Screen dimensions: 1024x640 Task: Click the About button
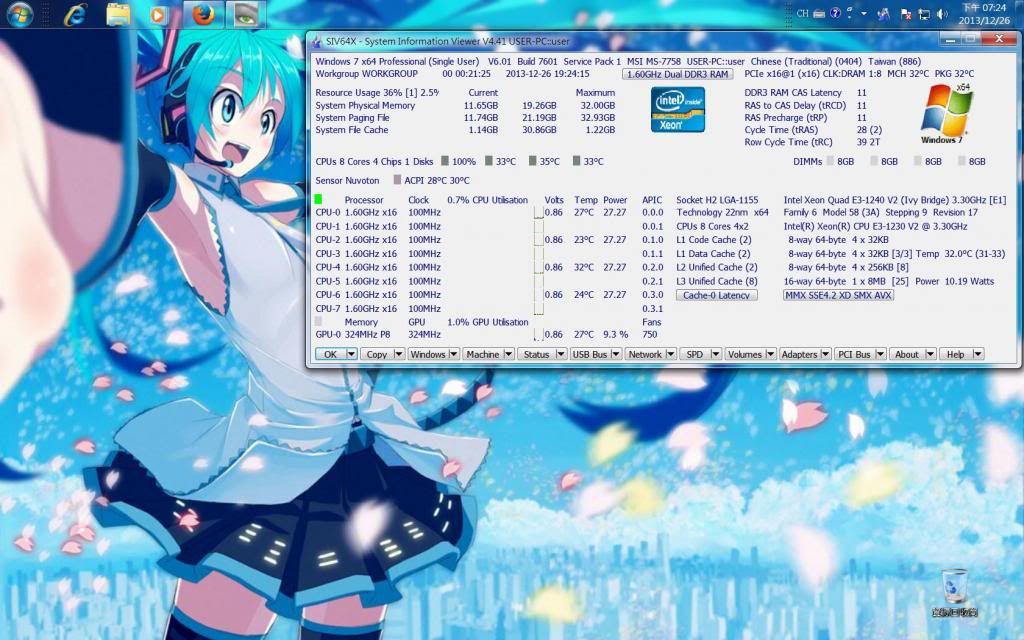[906, 354]
